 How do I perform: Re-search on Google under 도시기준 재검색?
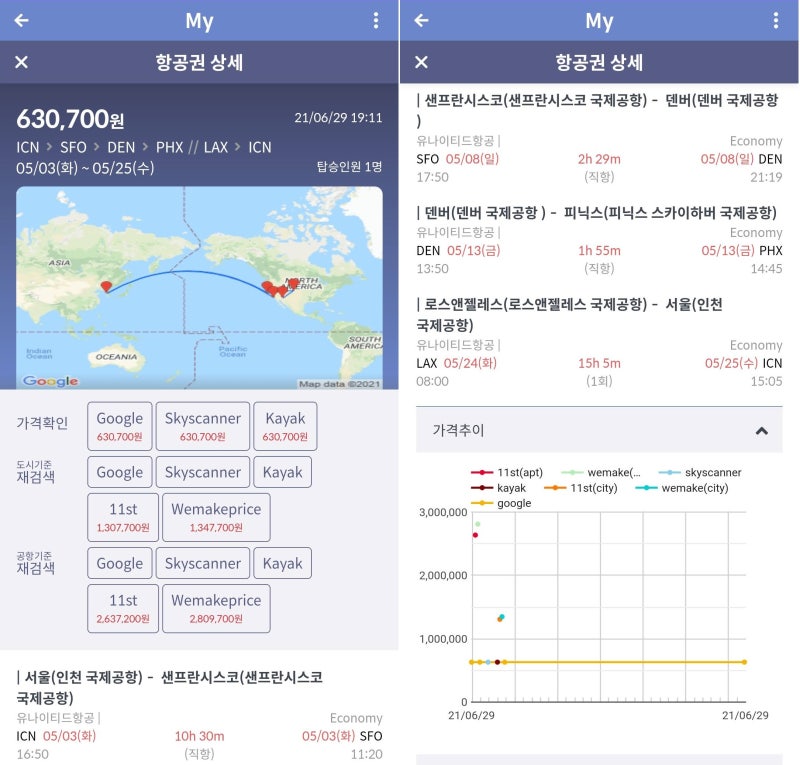120,472
